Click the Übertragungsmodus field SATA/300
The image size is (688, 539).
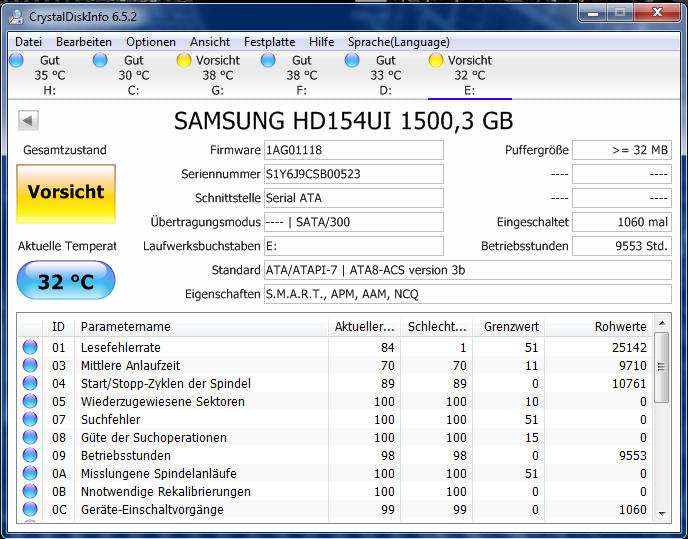354,222
